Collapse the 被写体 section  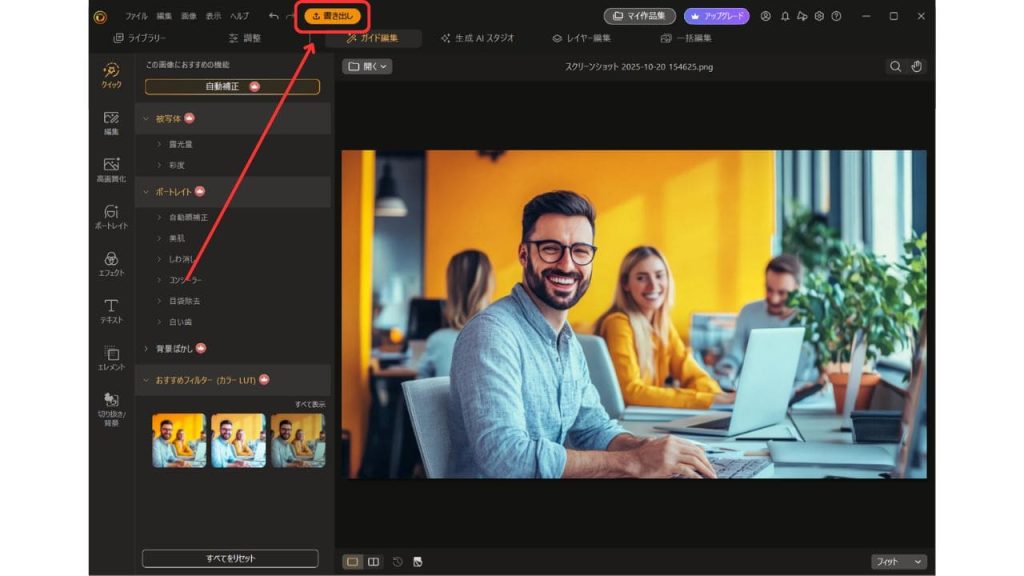[x=146, y=118]
